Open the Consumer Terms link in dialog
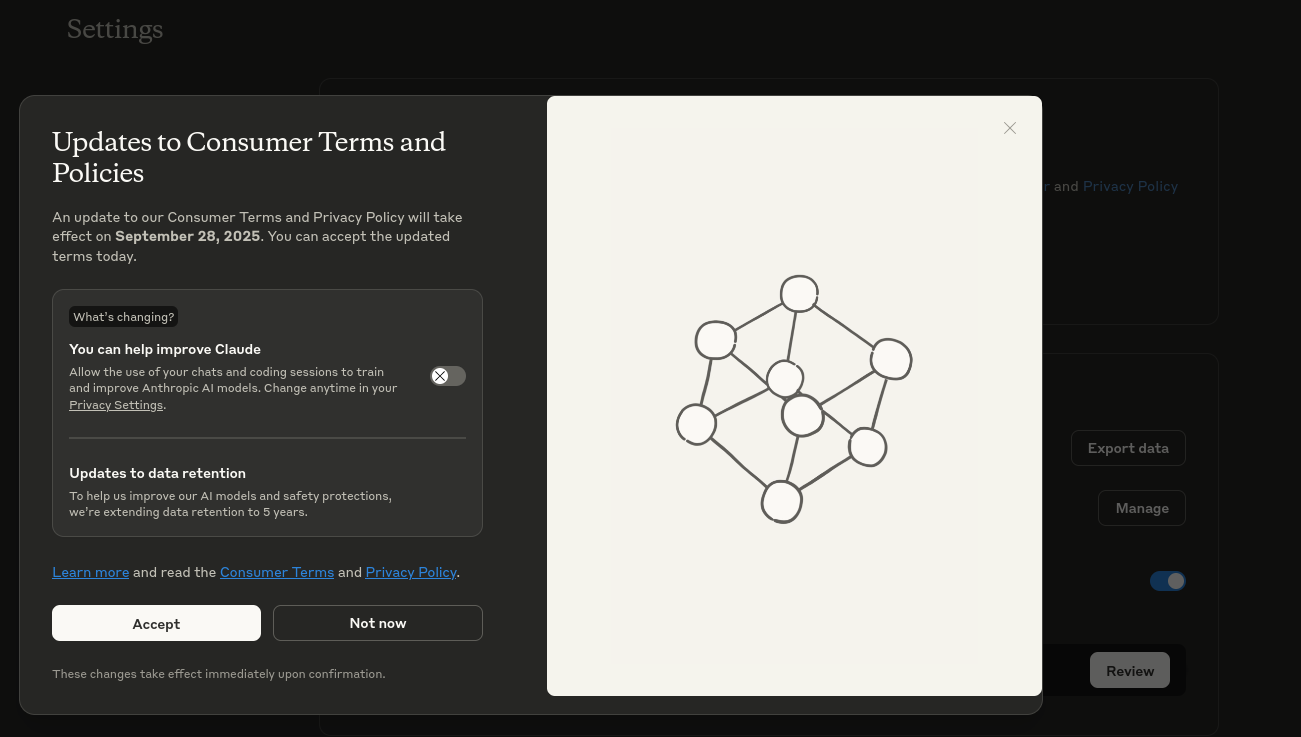This screenshot has width=1301, height=737. 277,572
